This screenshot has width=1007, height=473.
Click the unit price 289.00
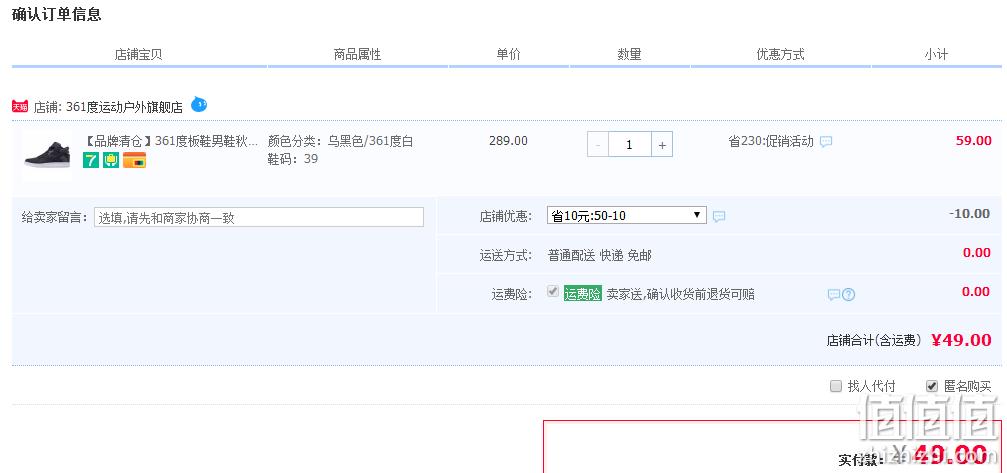[508, 141]
